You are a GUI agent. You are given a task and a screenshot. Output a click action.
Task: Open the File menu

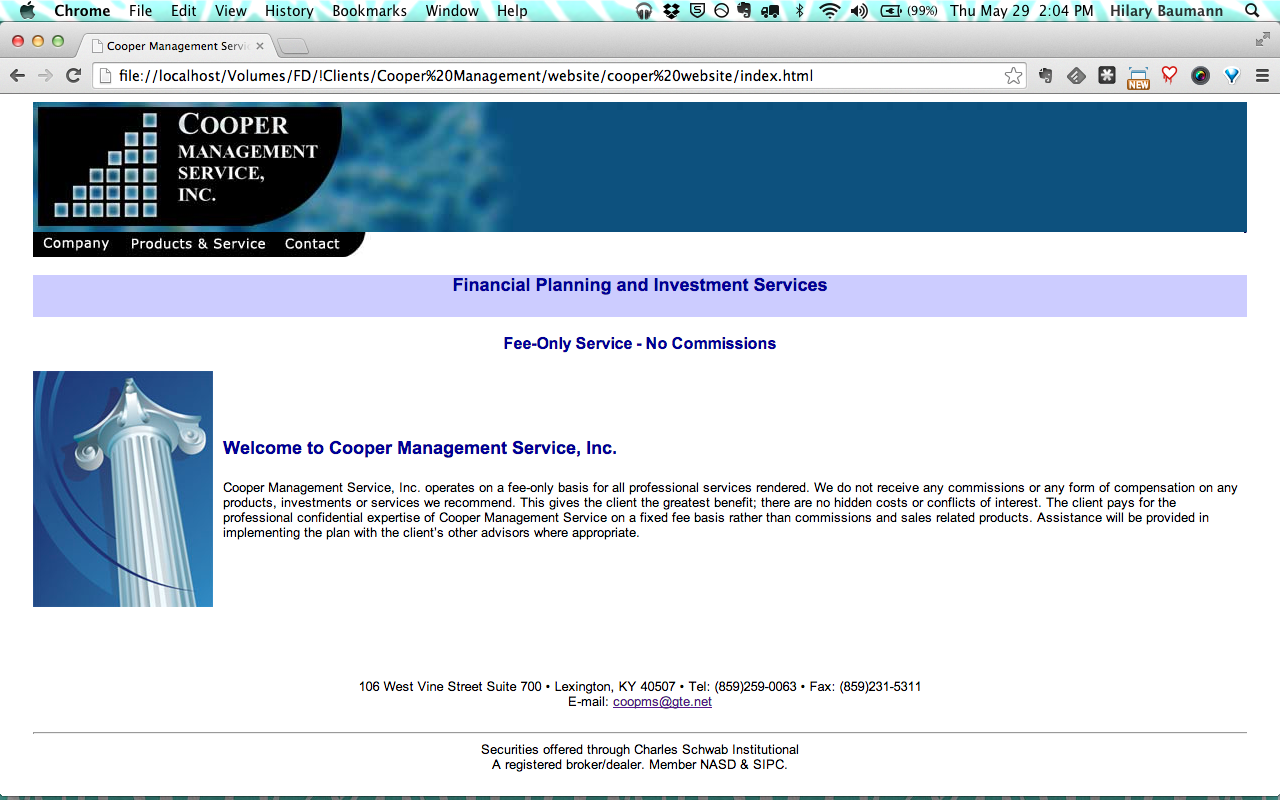click(140, 11)
